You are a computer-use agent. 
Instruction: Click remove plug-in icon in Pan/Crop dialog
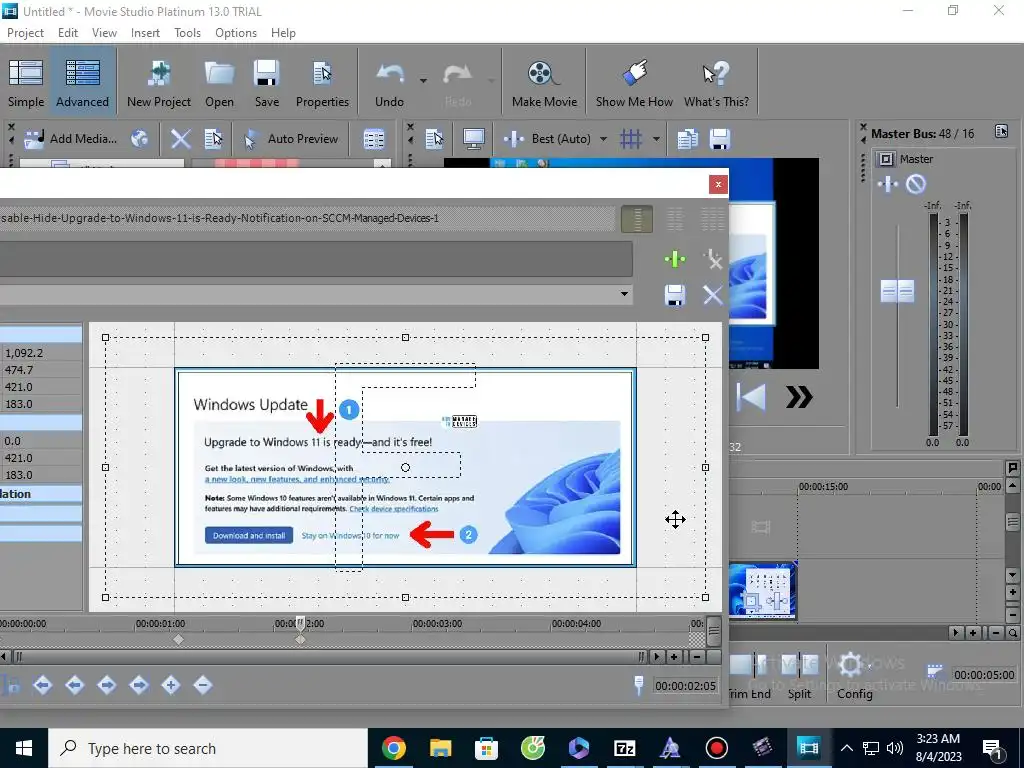[x=712, y=259]
